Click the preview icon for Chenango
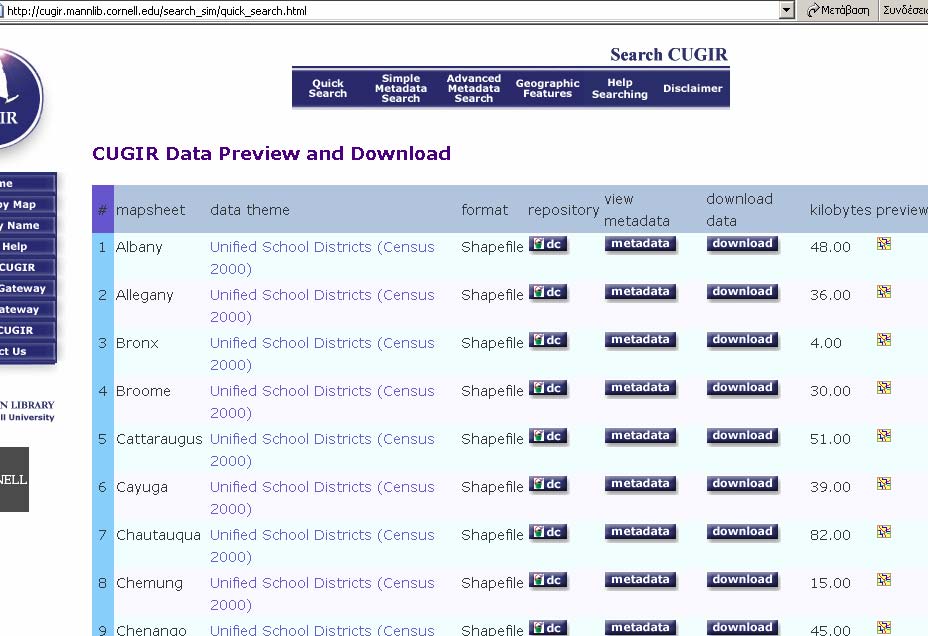Image resolution: width=928 pixels, height=636 pixels. (x=884, y=627)
